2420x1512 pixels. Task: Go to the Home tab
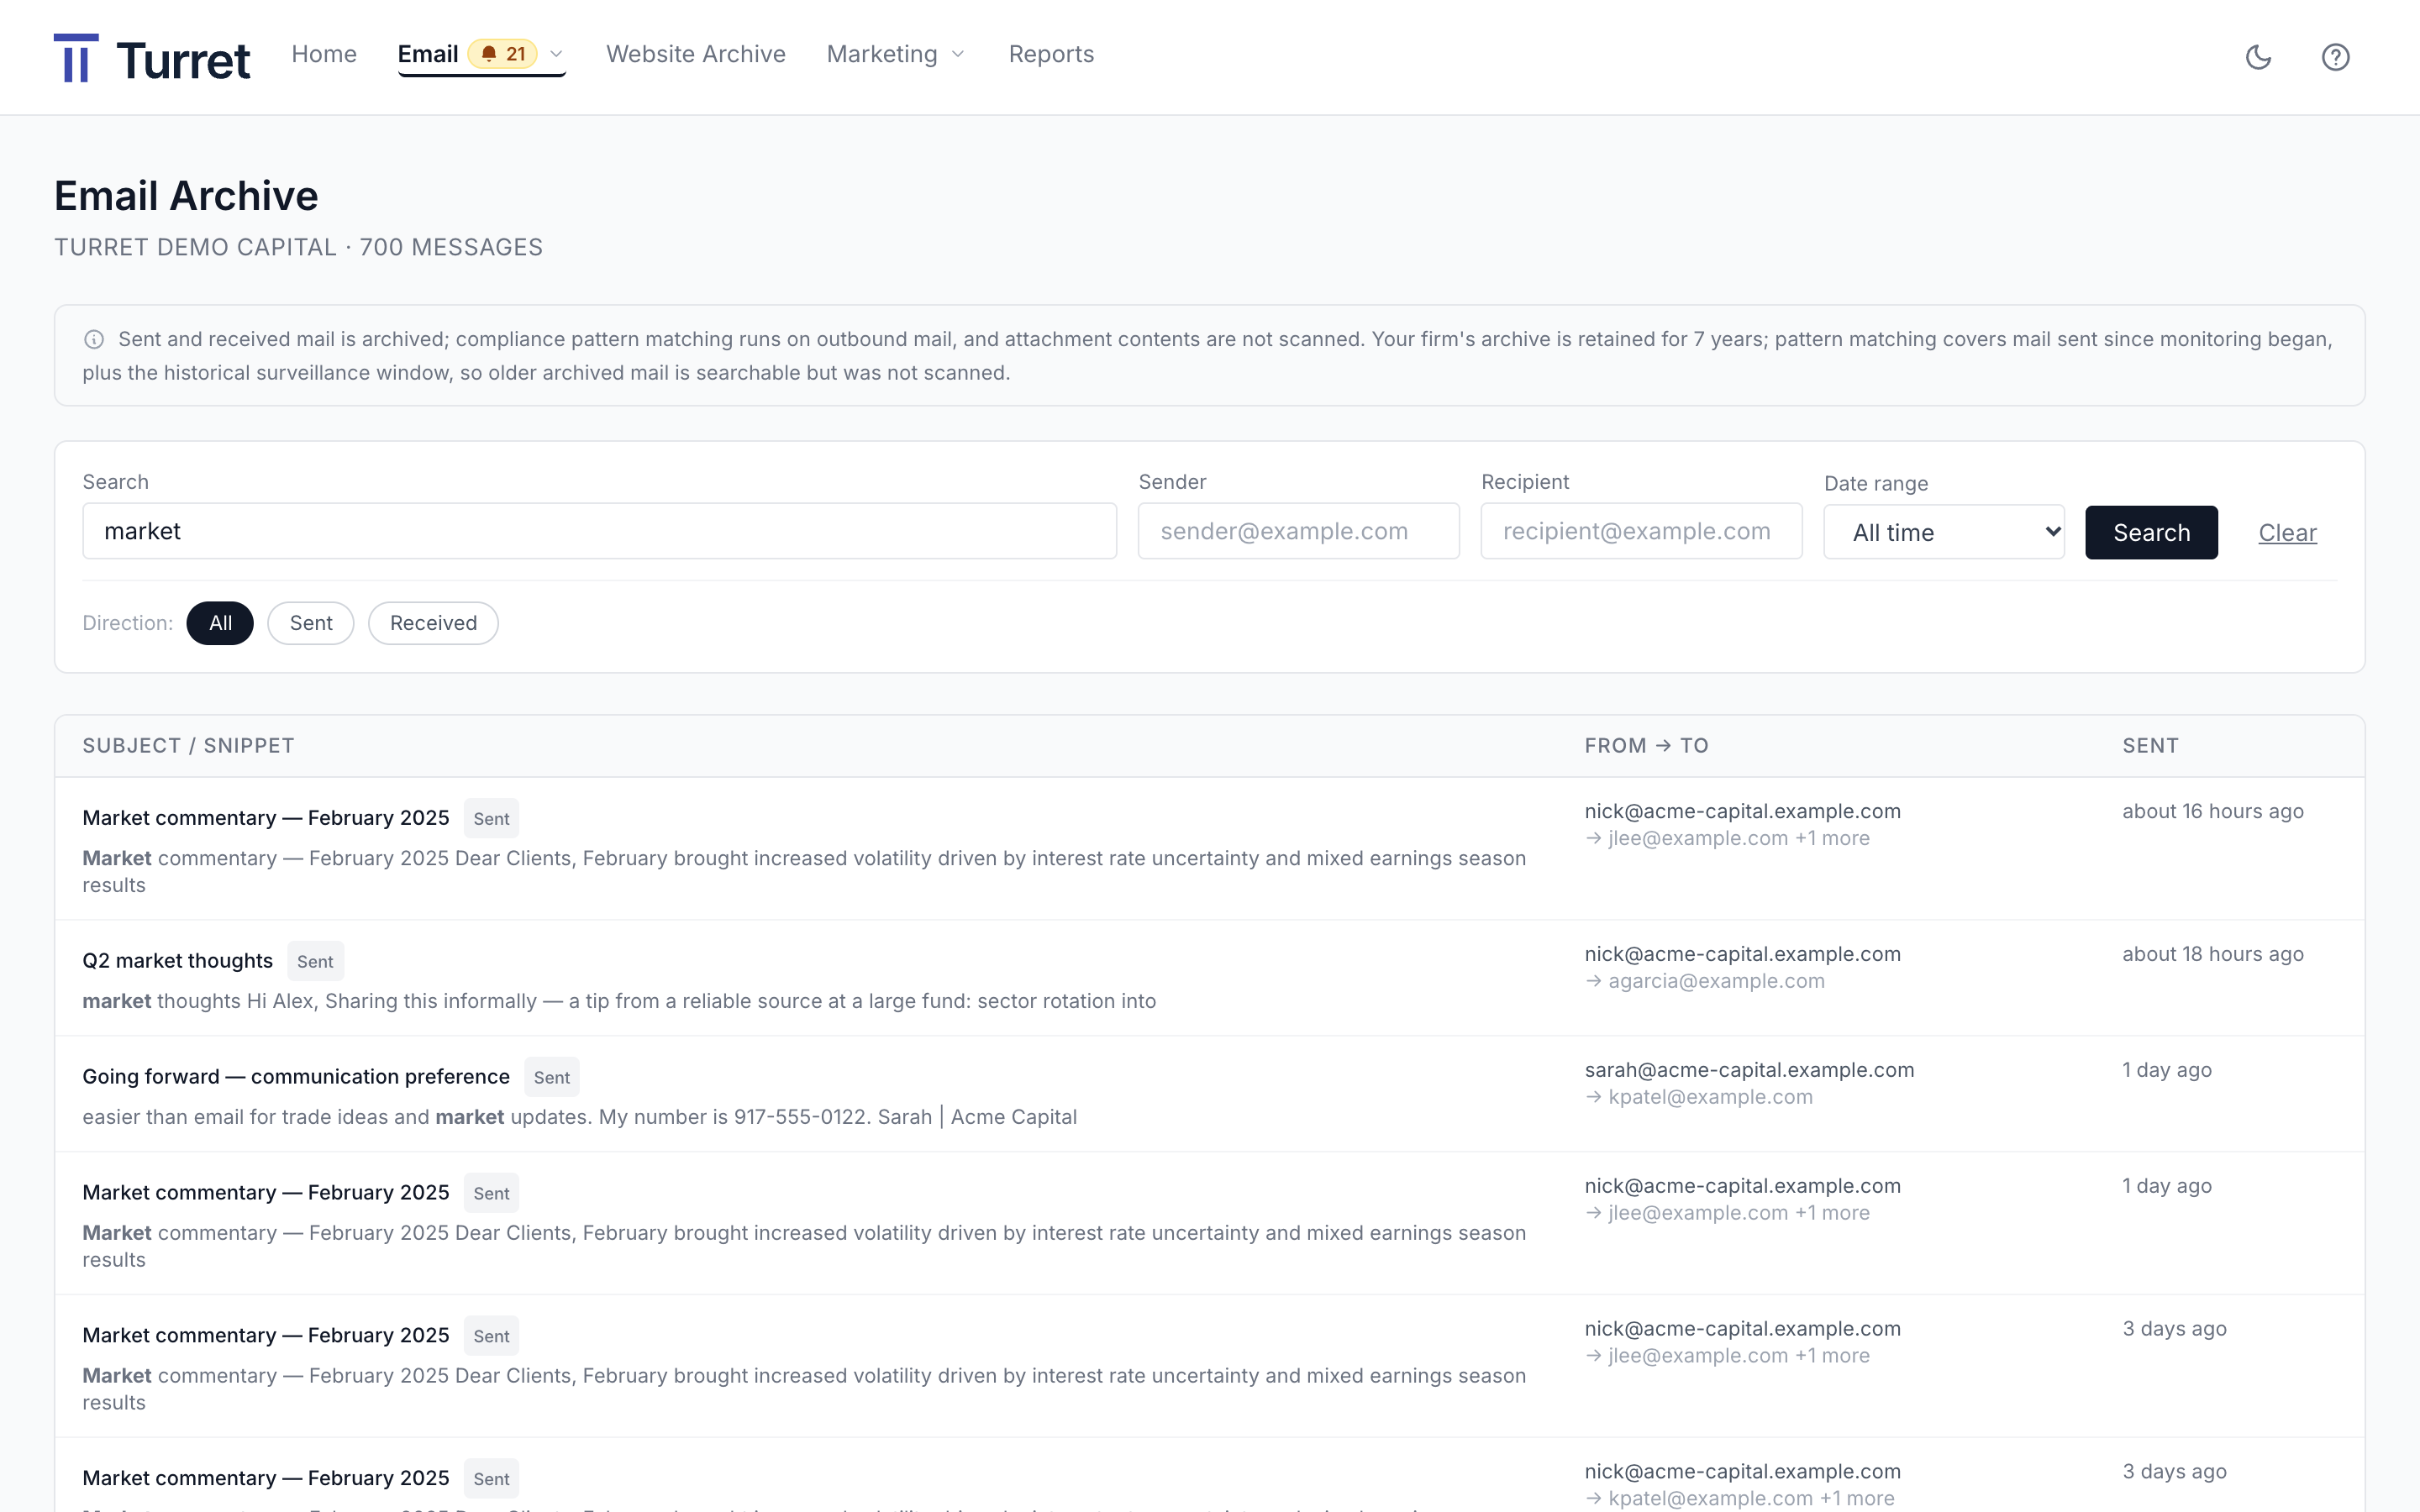(x=324, y=54)
